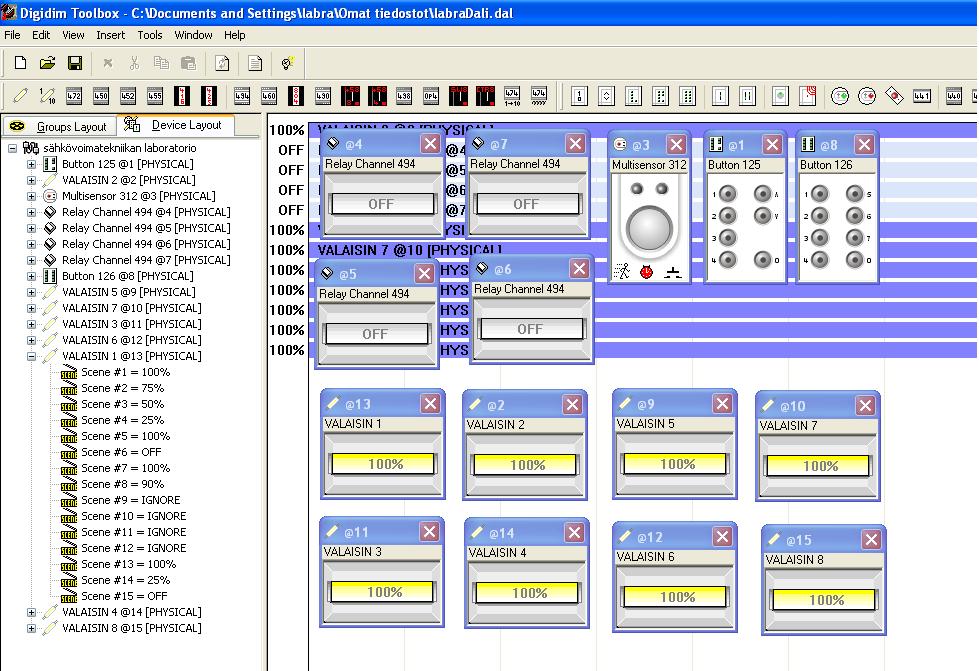The height and width of the screenshot is (671, 979).
Task: Open the Tools menu
Action: [150, 35]
